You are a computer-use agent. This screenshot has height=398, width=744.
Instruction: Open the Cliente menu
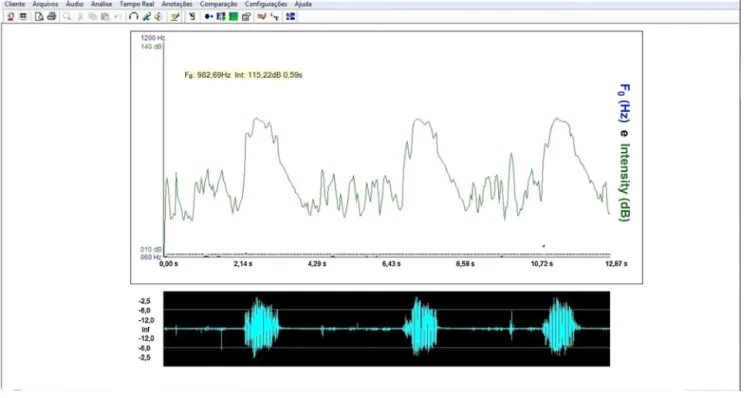click(x=15, y=4)
